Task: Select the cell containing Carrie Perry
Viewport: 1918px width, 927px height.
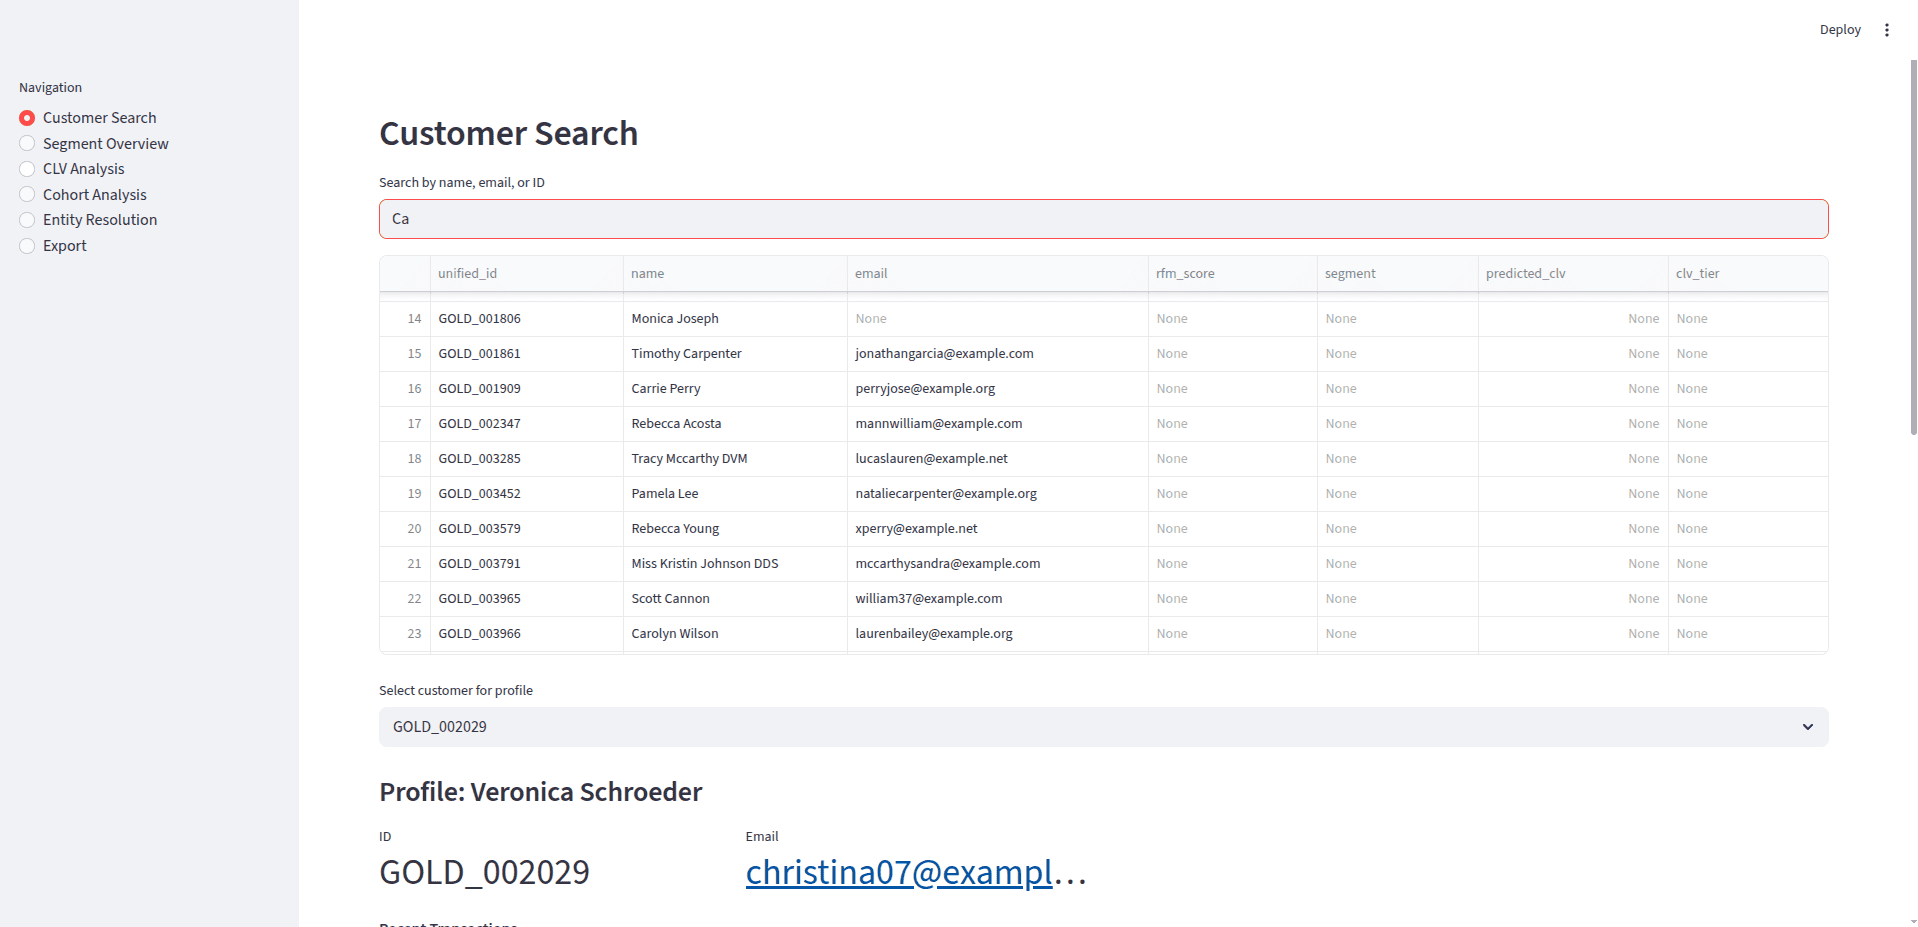Action: [665, 388]
